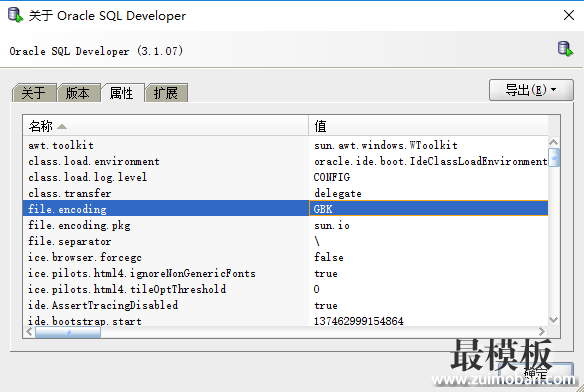Open the 导出(E) export dropdown
584x392 pixels.
[531, 90]
